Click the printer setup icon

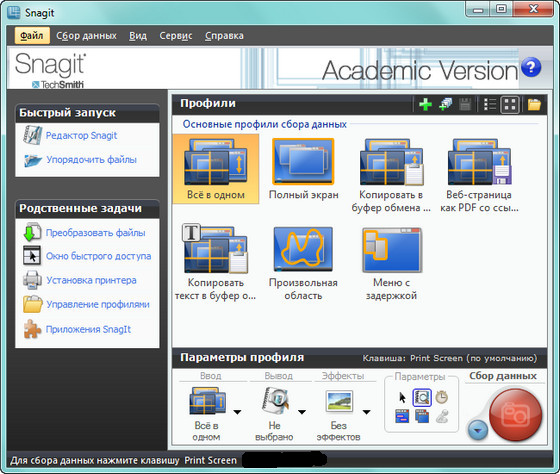32,280
